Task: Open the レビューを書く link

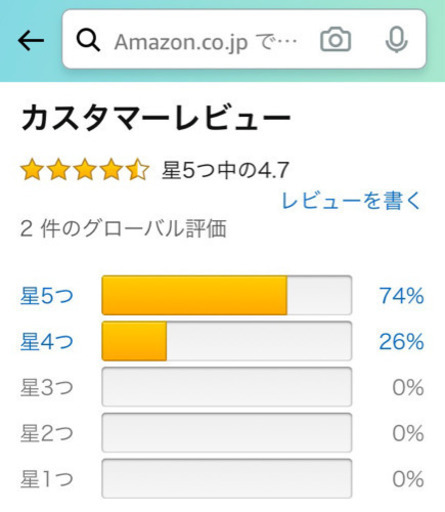Action: click(352, 201)
